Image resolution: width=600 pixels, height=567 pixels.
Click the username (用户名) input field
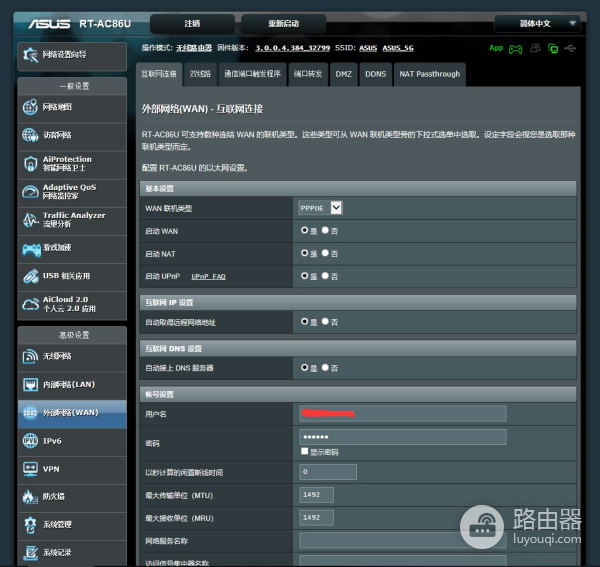pos(403,414)
